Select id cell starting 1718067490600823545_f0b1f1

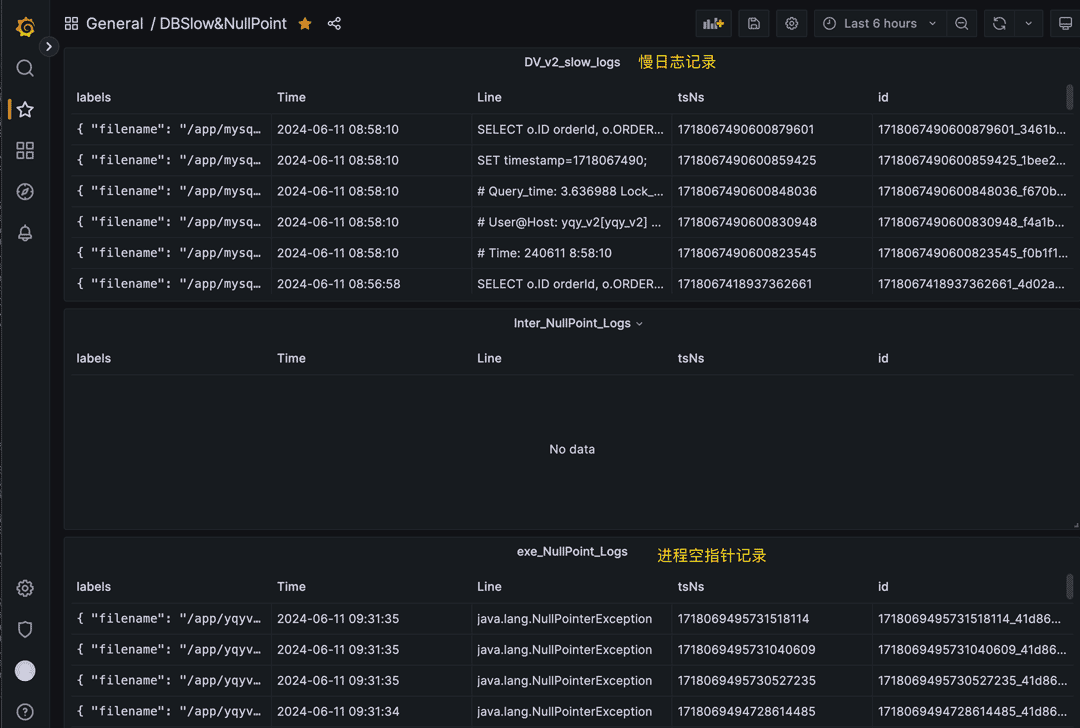973,253
